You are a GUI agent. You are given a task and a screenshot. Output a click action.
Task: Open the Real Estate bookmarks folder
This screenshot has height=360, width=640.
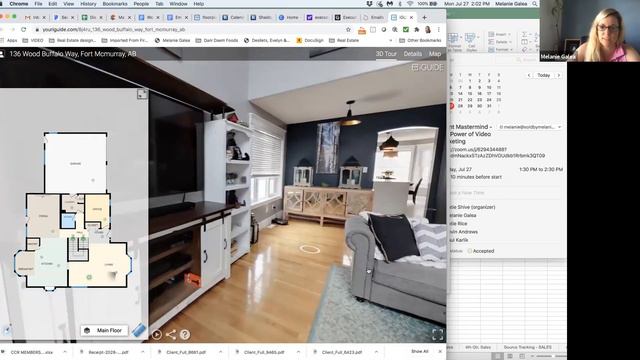(344, 40)
